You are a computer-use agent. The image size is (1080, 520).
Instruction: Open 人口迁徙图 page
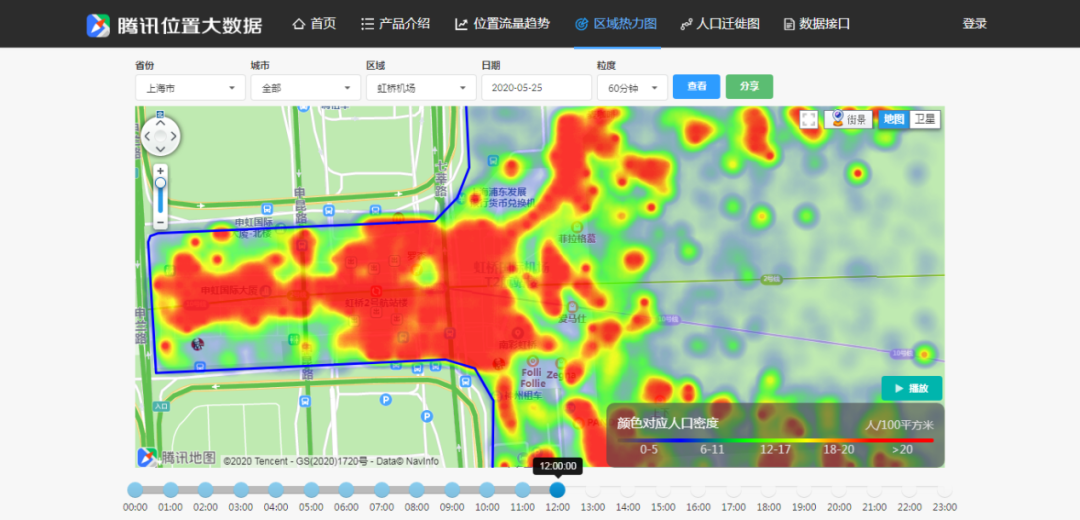coord(720,24)
